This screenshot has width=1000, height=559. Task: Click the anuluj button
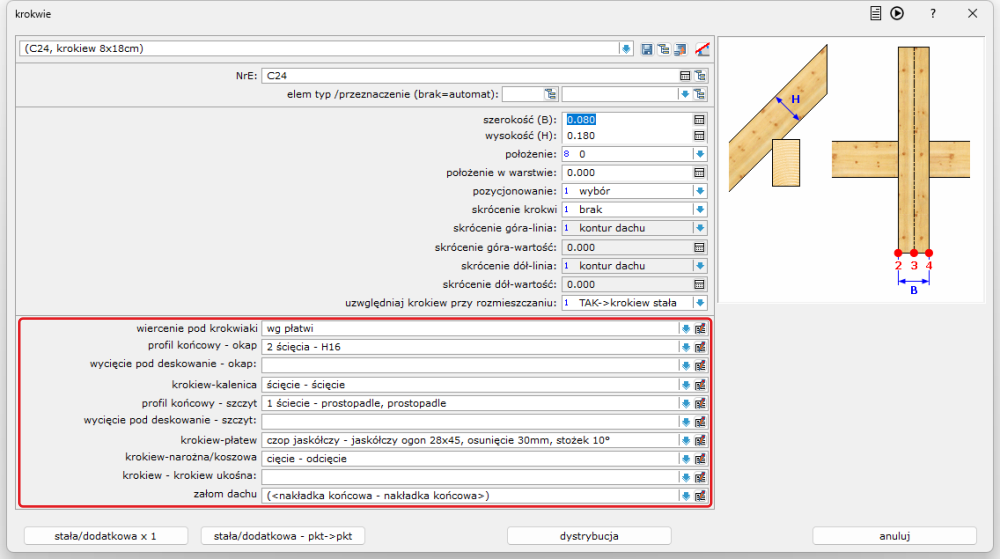[894, 535]
